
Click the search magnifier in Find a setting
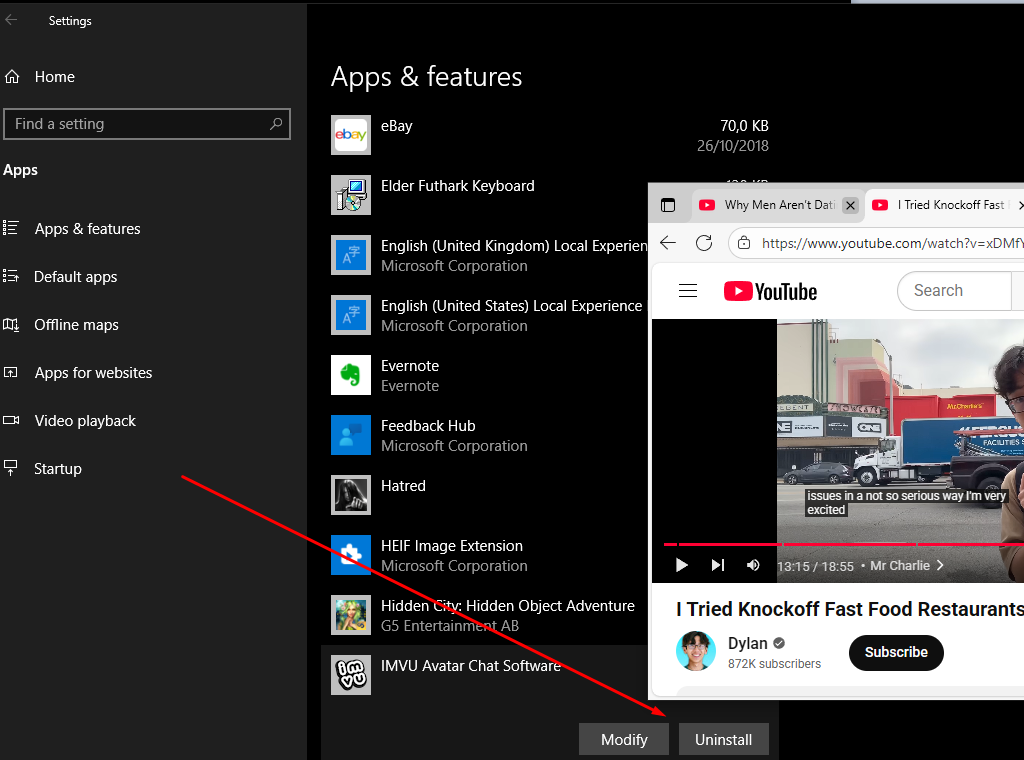tap(276, 123)
